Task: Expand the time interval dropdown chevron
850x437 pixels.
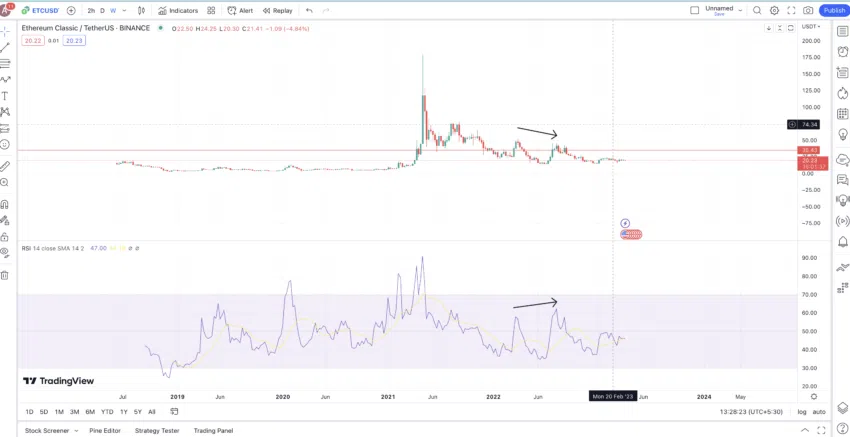Action: click(125, 10)
